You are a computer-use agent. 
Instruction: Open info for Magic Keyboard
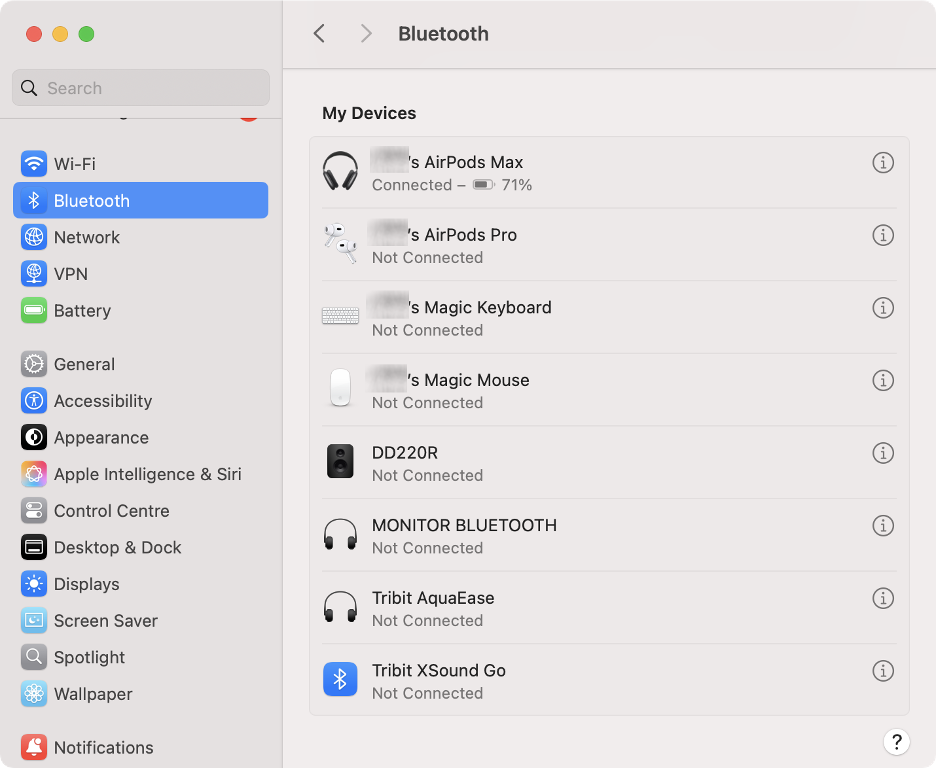coord(883,308)
